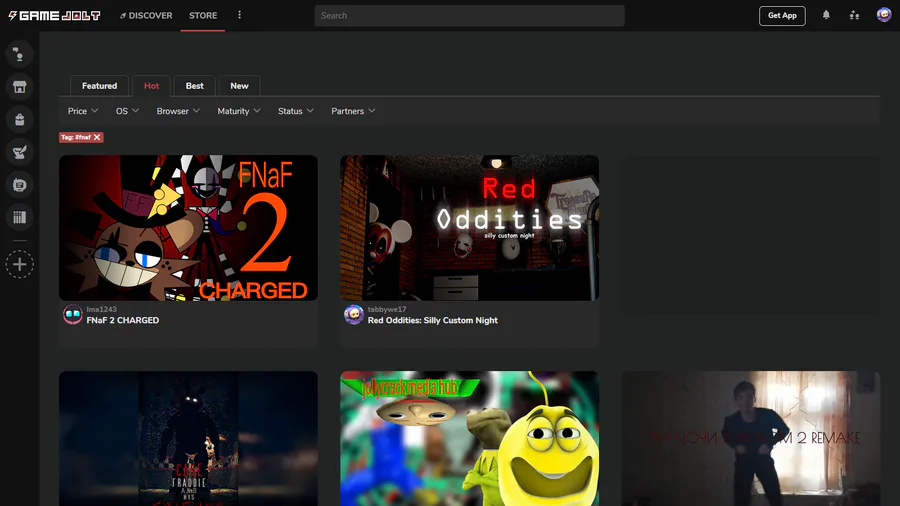Click the Game Jolt logo
Screen dimensions: 900x506
pos(55,15)
